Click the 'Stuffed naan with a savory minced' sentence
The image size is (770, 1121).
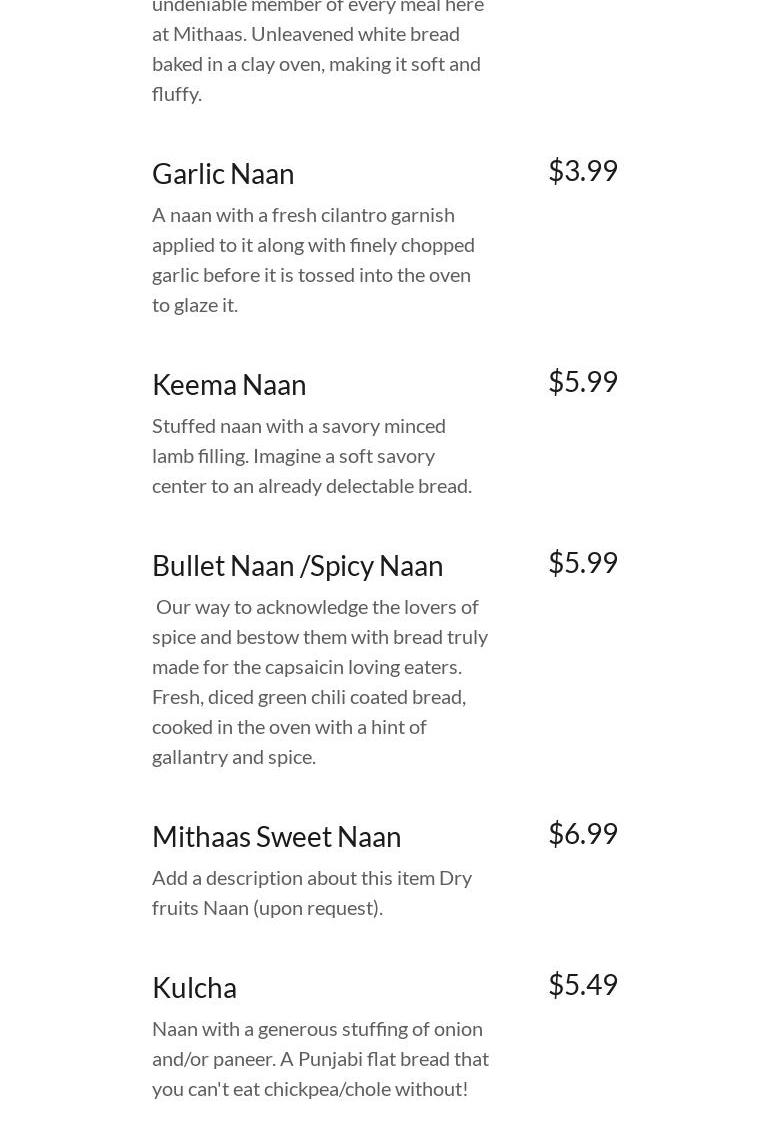(299, 426)
